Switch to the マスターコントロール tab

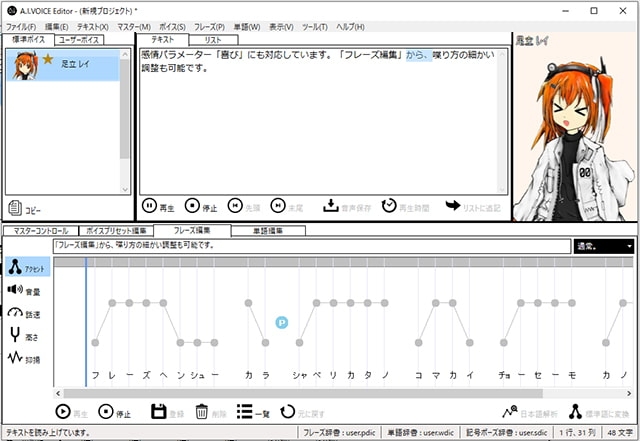tap(41, 231)
